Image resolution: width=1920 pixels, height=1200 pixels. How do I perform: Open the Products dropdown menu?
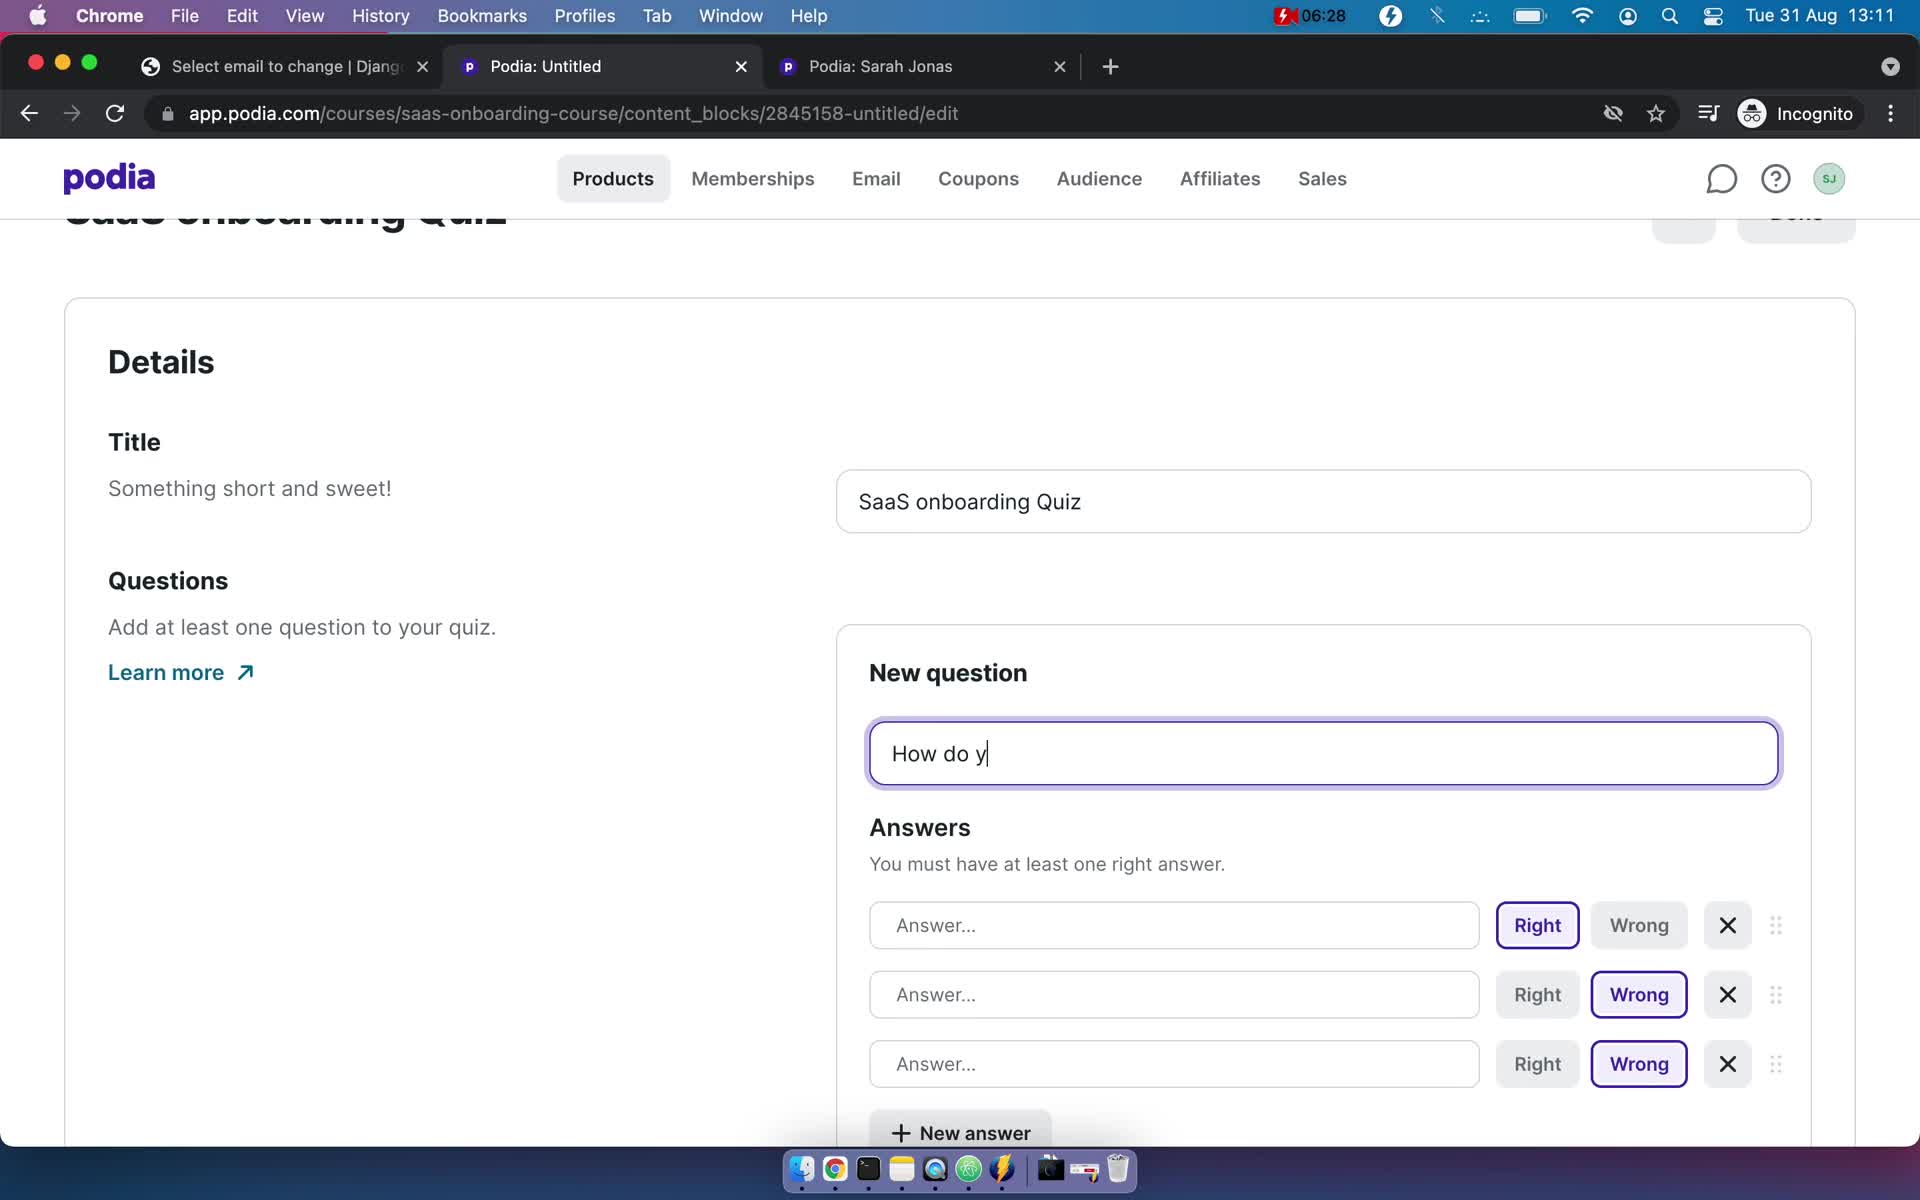(x=612, y=177)
